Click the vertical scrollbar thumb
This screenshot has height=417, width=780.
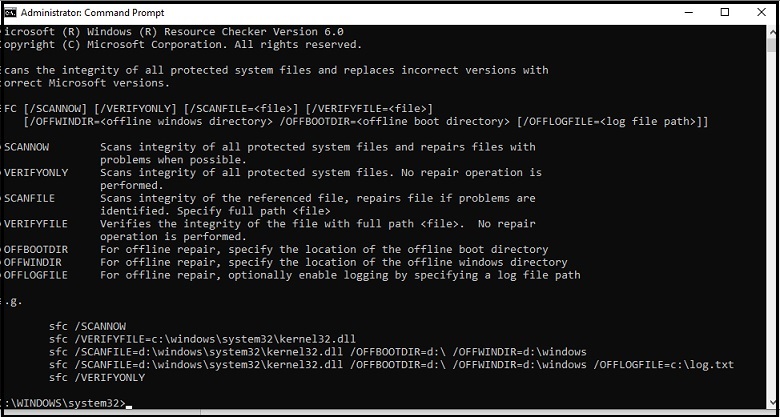point(772,44)
